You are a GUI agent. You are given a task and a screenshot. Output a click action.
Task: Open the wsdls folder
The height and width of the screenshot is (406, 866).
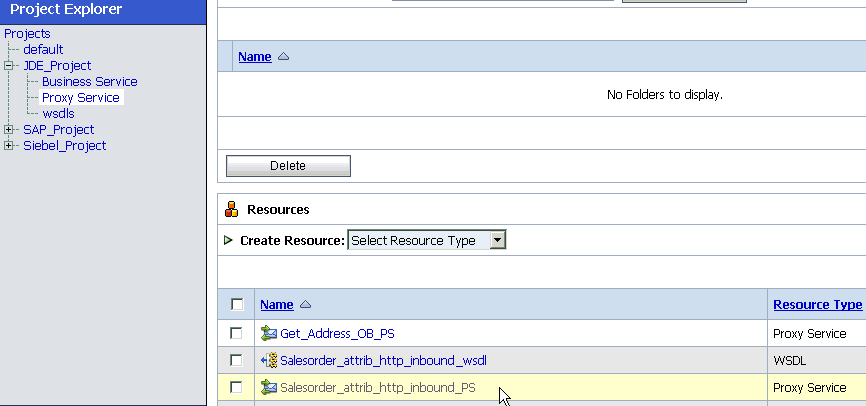point(58,114)
